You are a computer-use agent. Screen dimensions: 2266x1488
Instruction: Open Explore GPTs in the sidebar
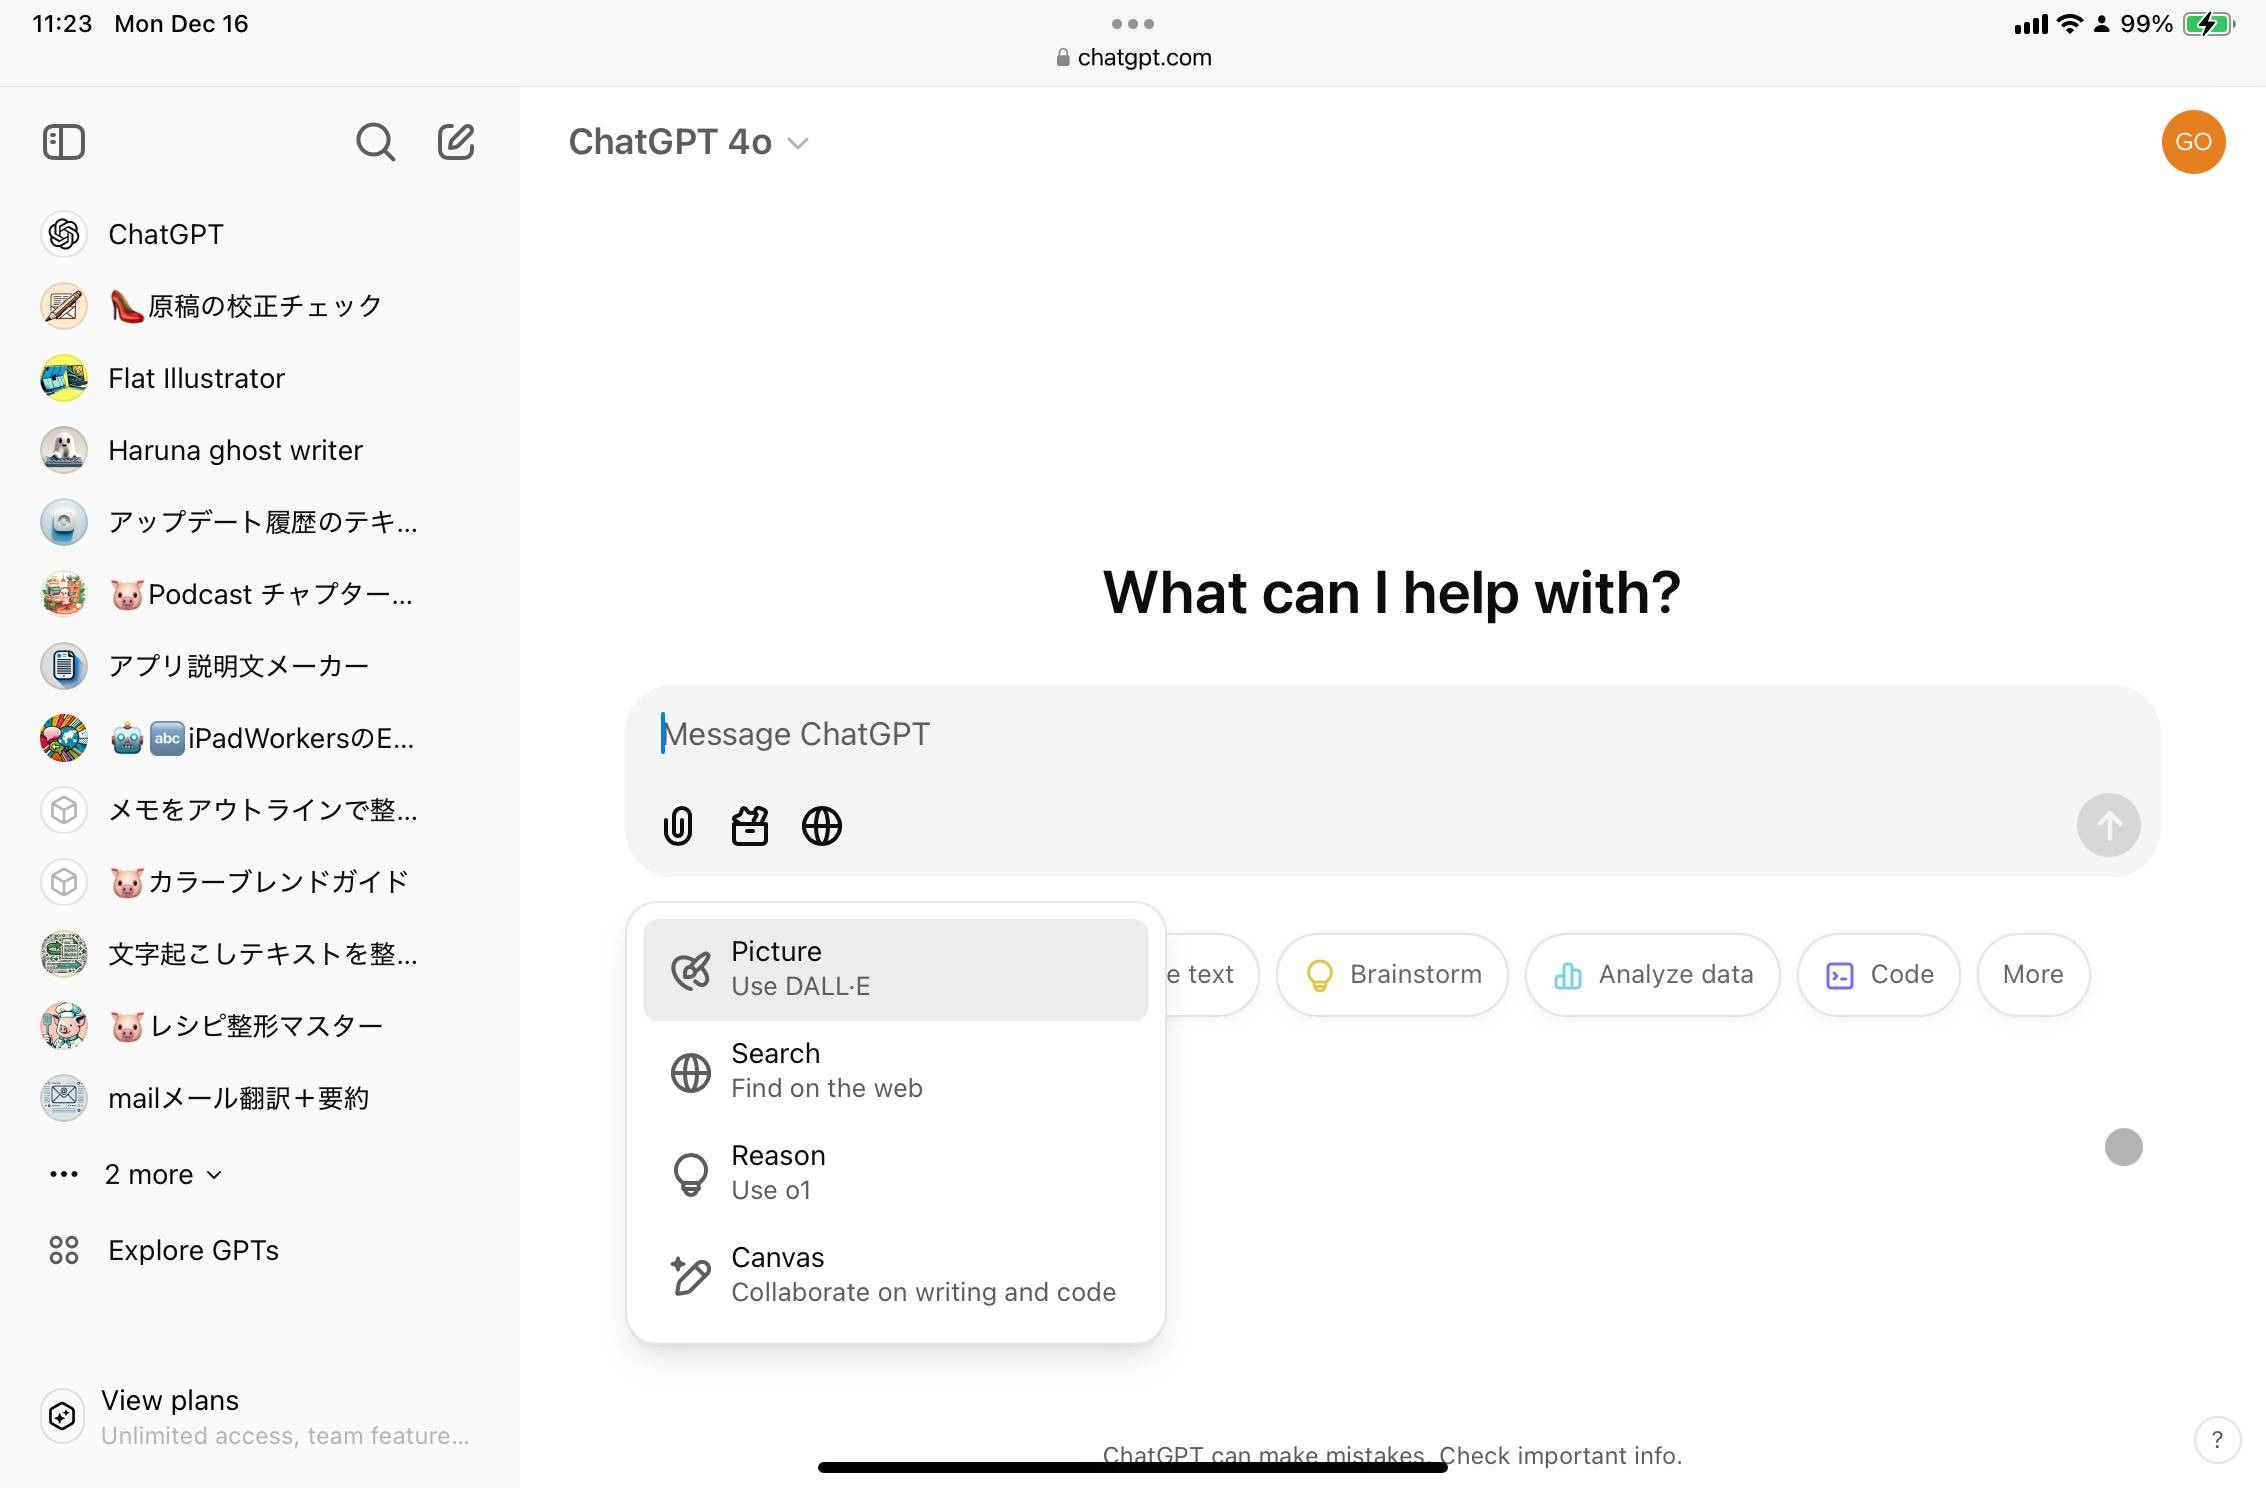(193, 1250)
